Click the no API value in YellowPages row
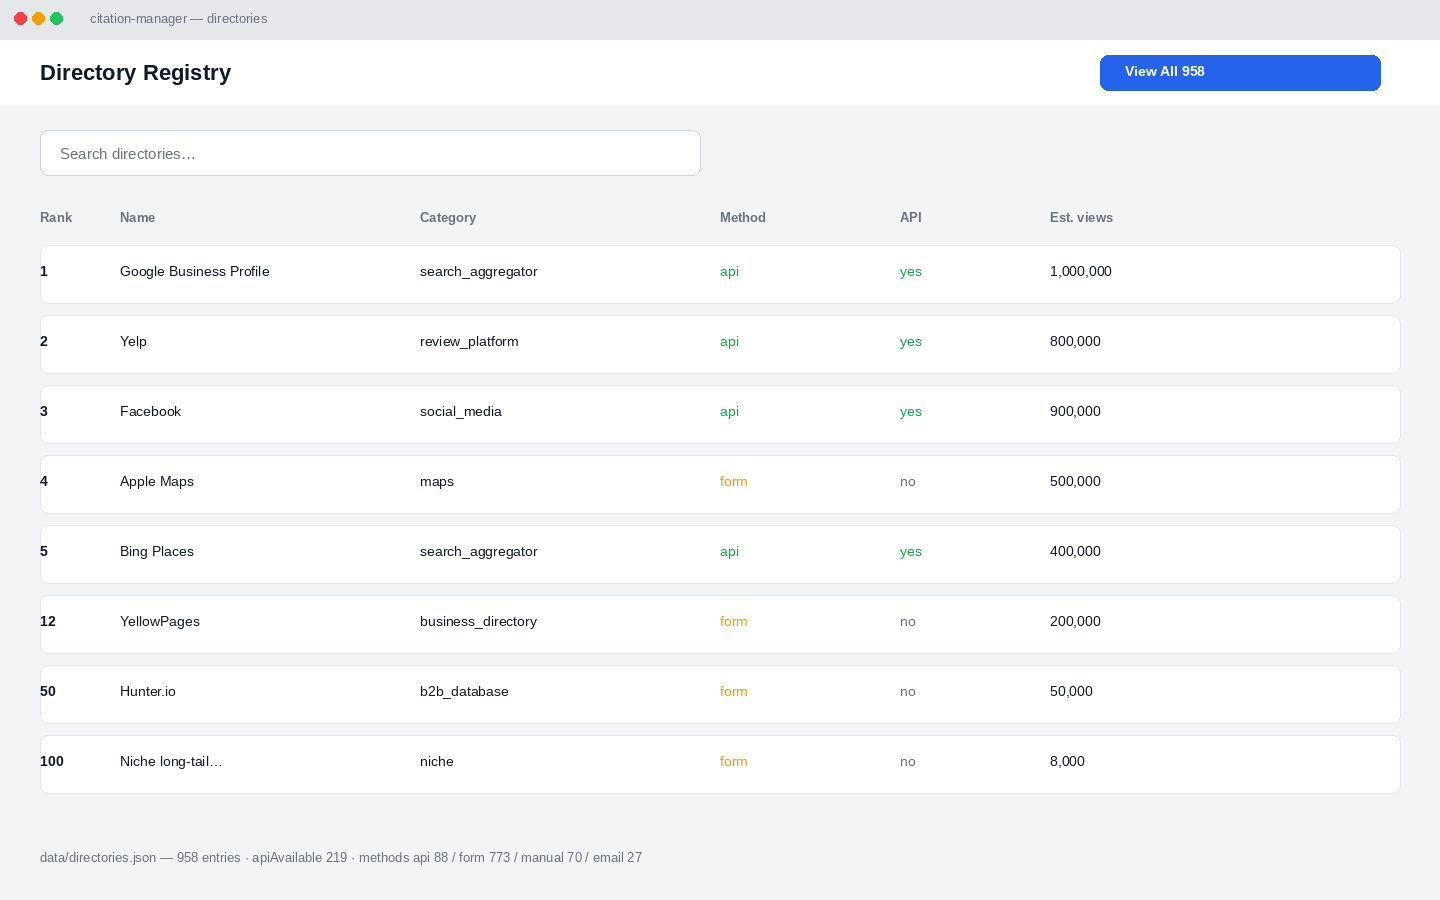1440x900 pixels. [x=908, y=622]
